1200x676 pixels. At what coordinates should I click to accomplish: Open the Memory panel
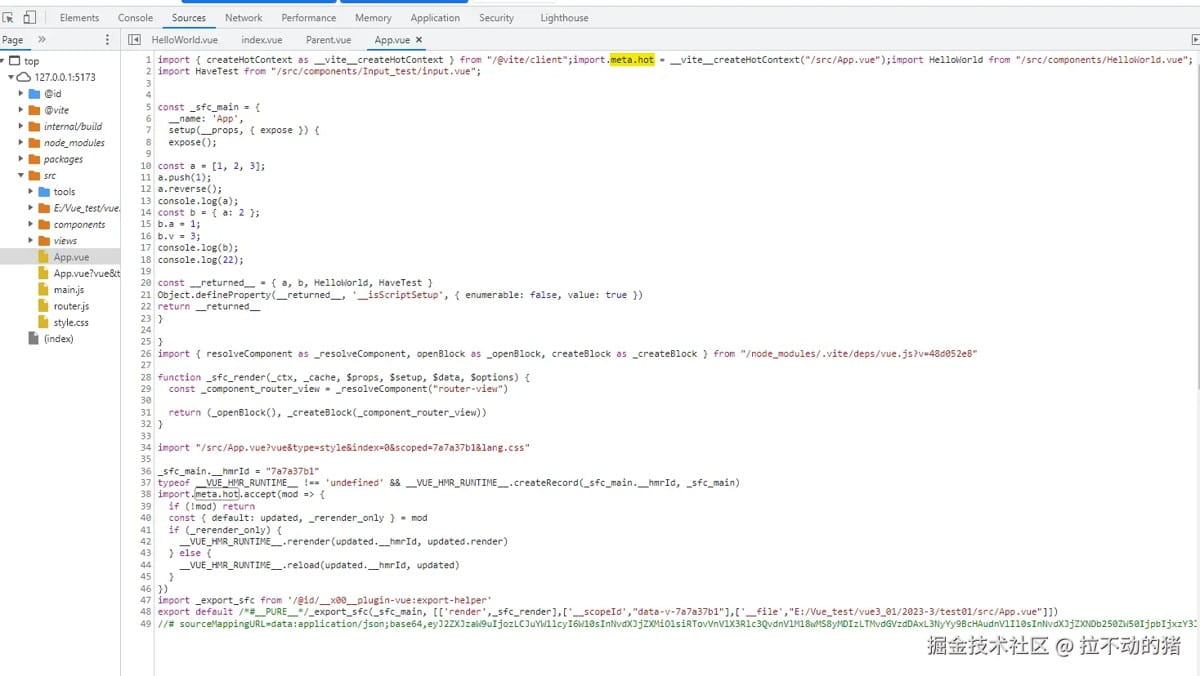click(373, 17)
